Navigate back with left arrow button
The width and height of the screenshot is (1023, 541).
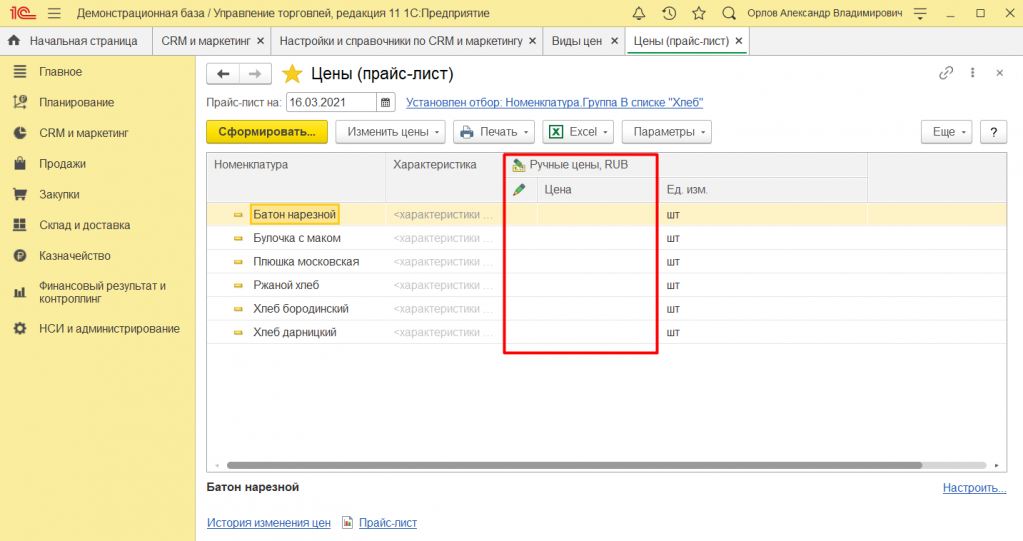point(223,74)
